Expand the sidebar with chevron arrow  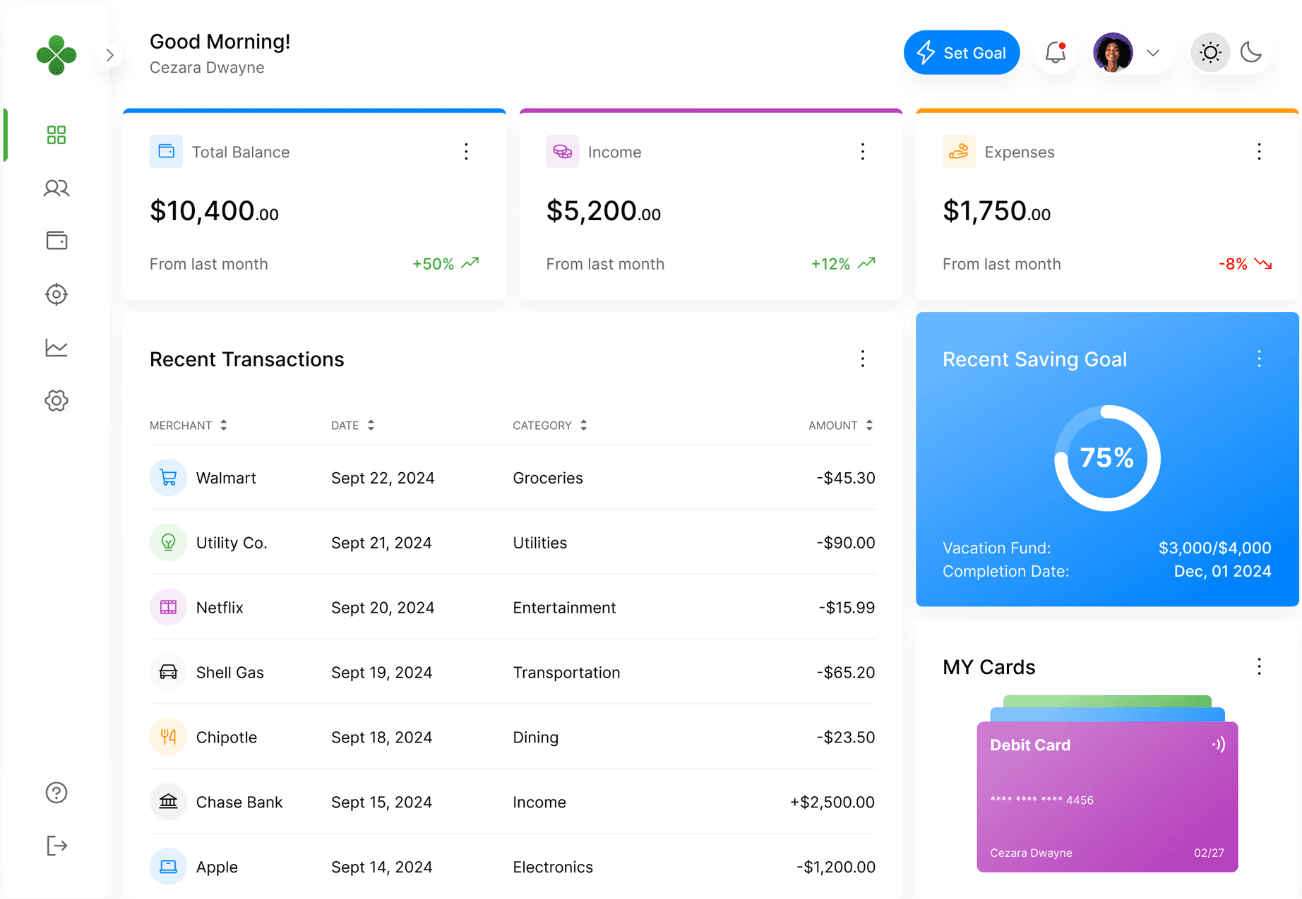click(x=110, y=55)
